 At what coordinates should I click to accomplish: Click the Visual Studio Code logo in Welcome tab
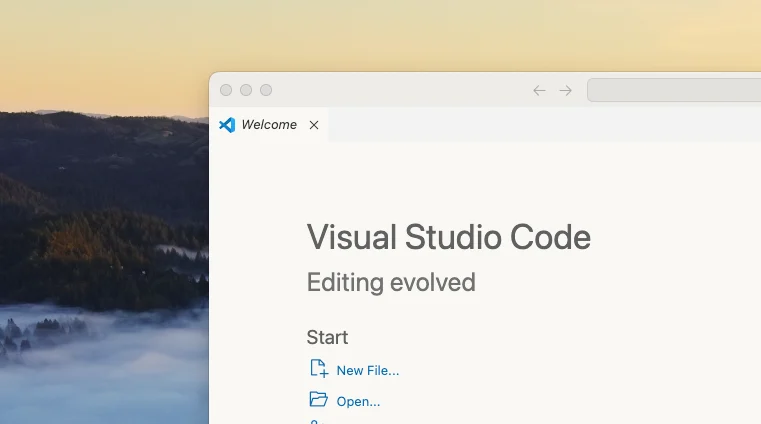coord(227,125)
